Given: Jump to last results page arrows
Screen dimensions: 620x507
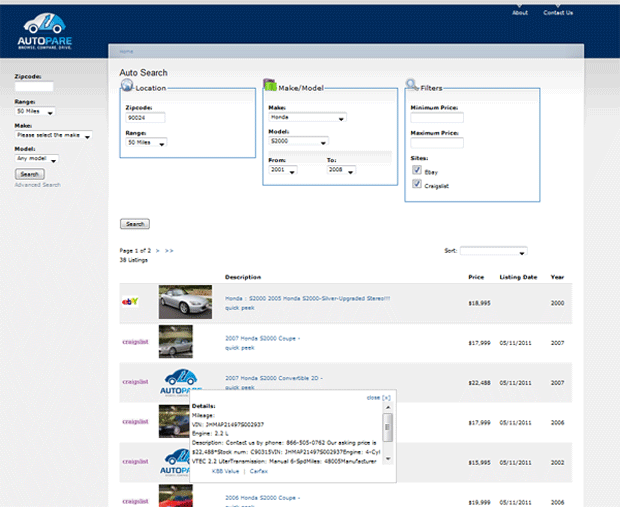Looking at the screenshot, I should pyautogui.click(x=169, y=251).
